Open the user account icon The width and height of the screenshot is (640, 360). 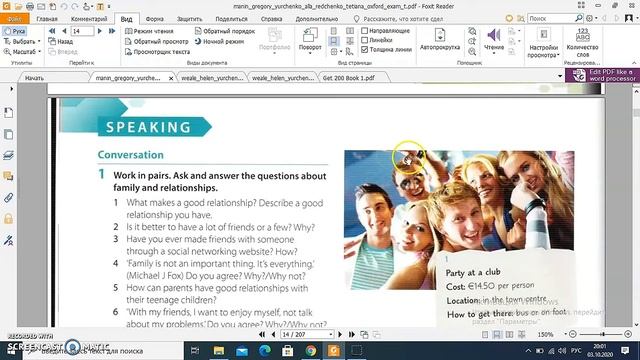click(629, 18)
